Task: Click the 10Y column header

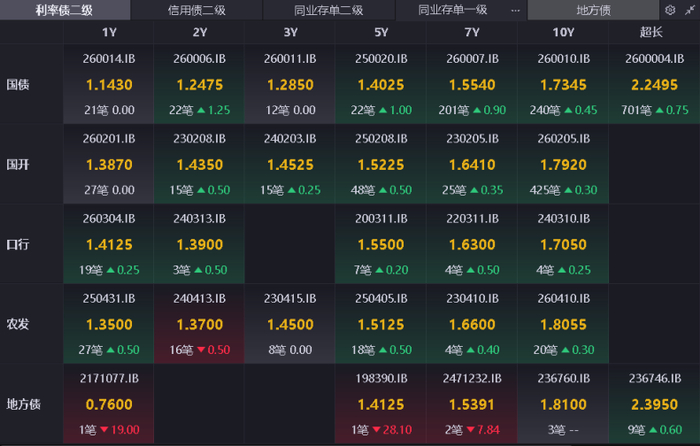Action: (563, 32)
